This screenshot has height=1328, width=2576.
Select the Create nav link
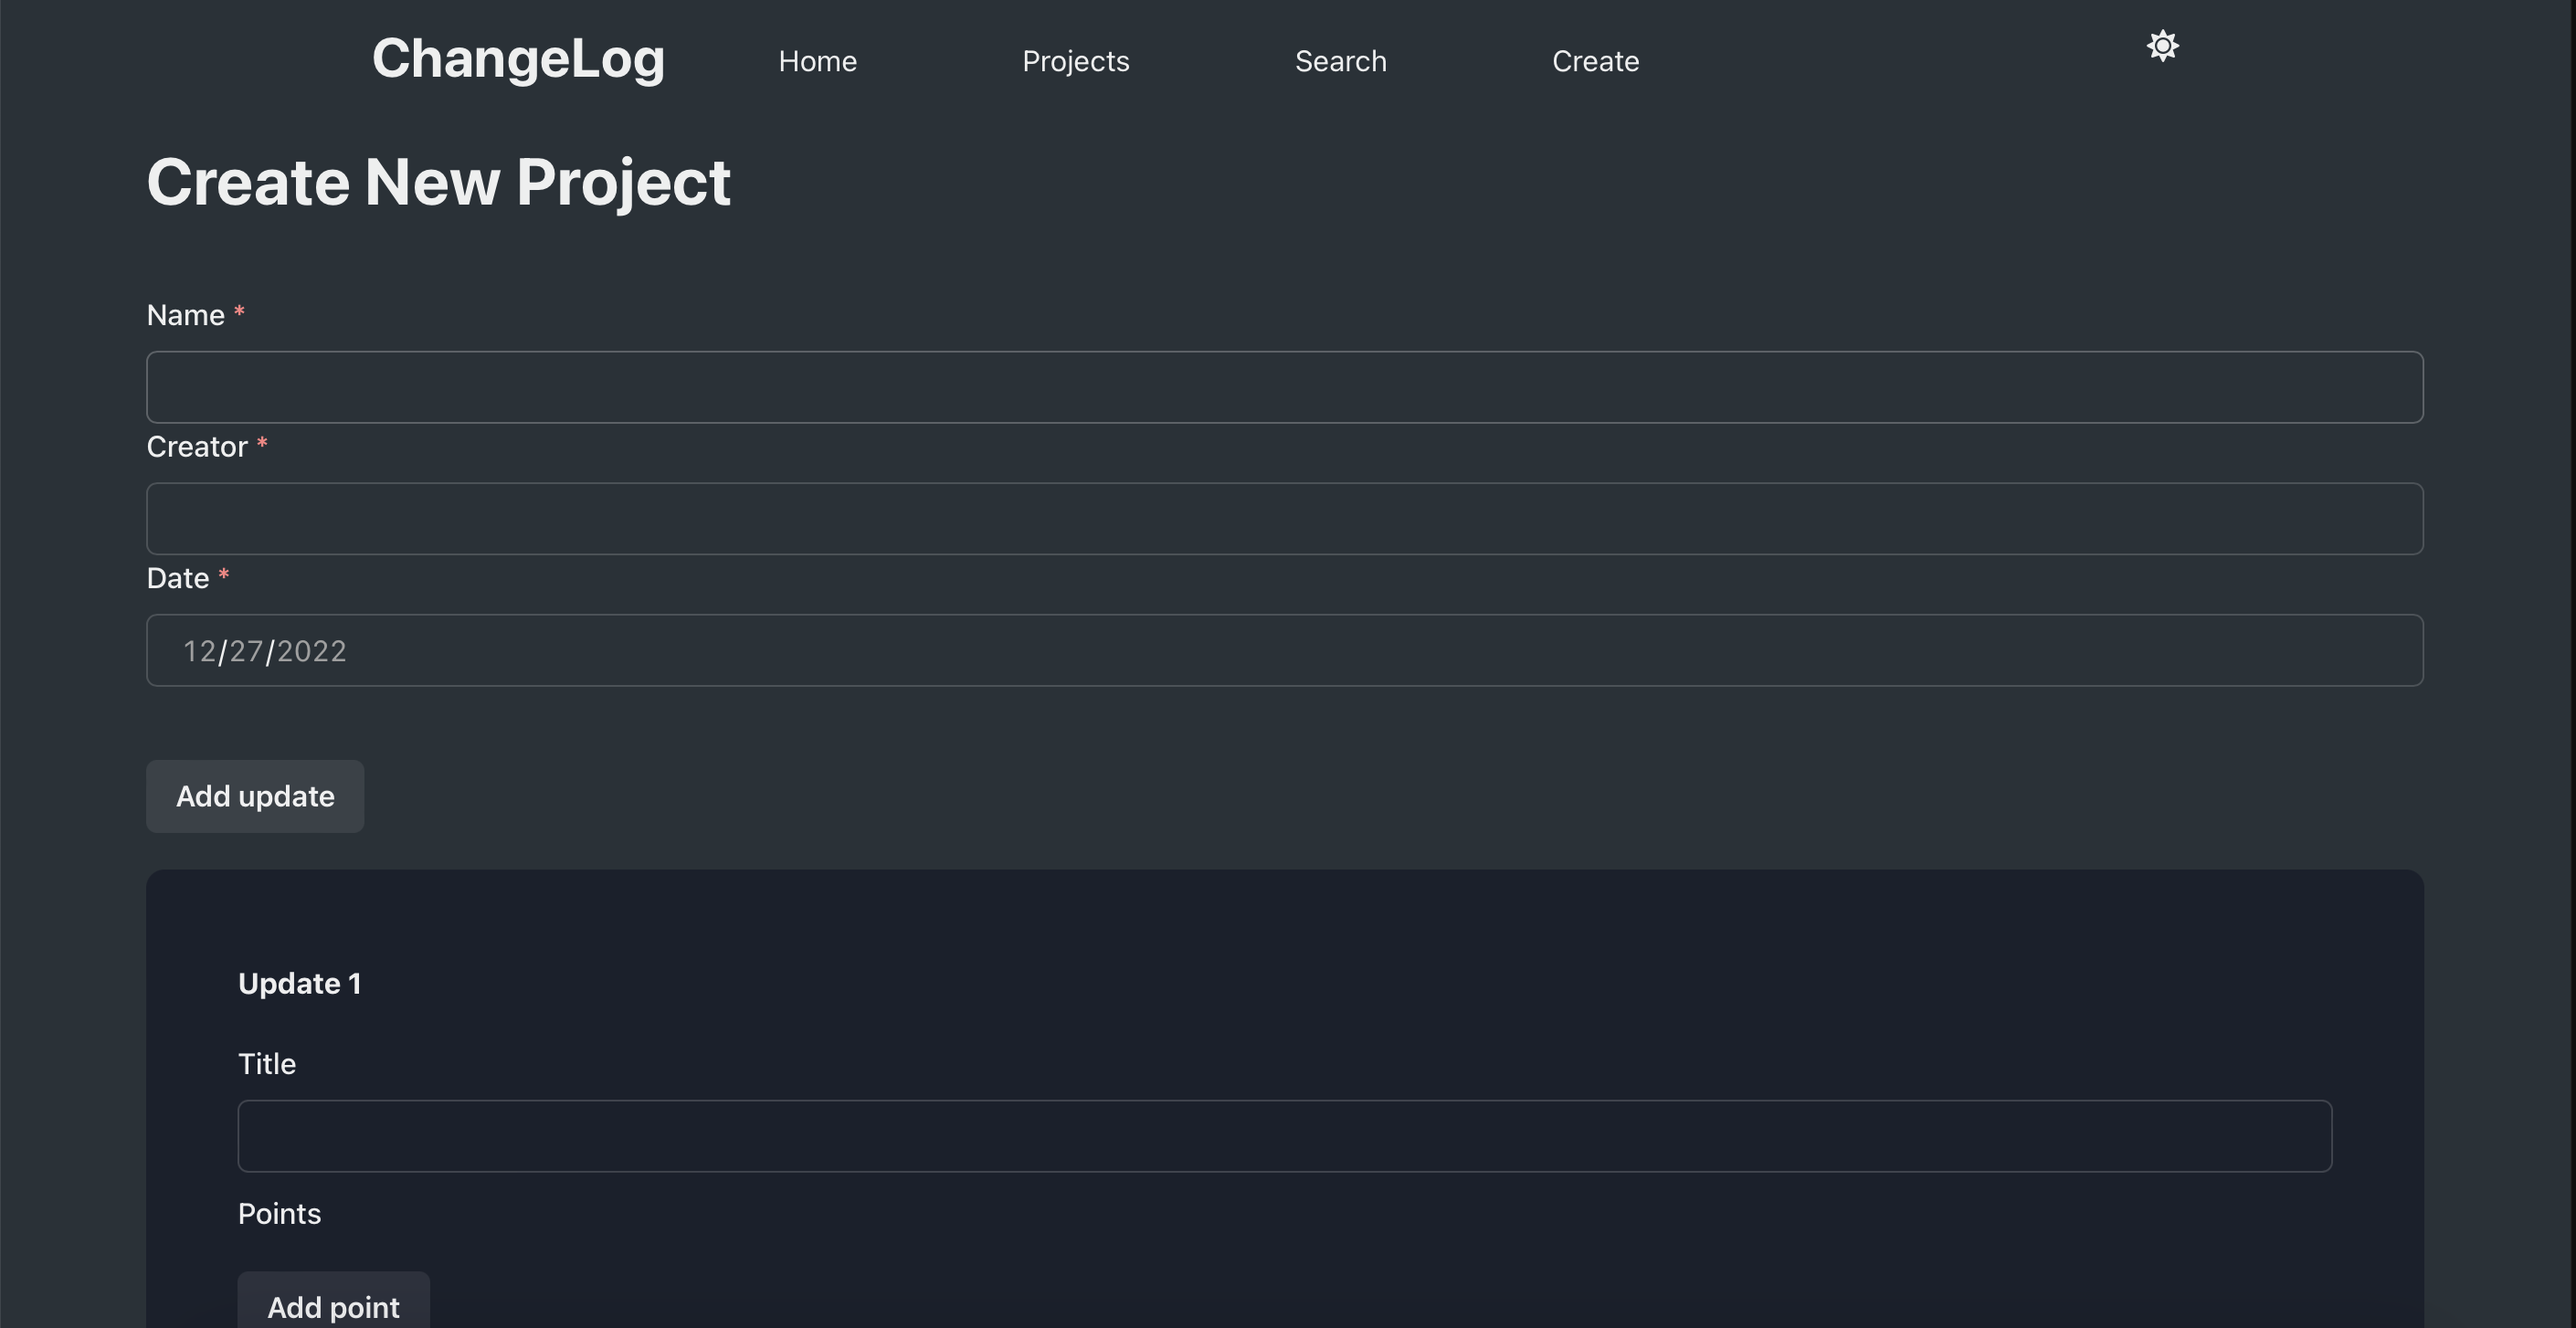pyautogui.click(x=1595, y=61)
